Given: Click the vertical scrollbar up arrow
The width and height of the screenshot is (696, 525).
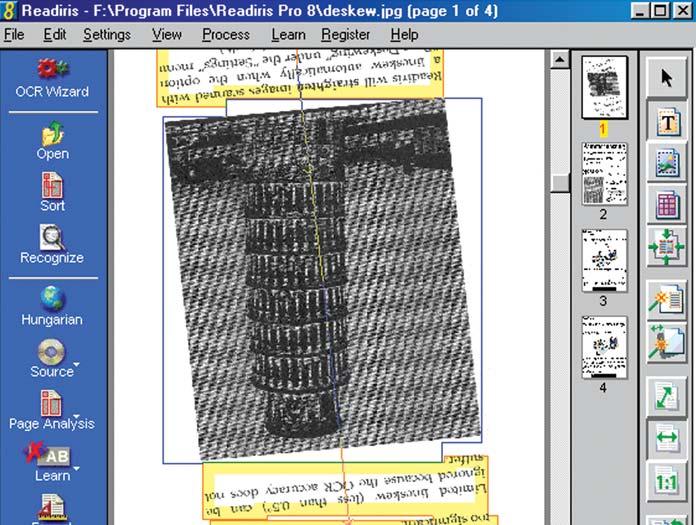Looking at the screenshot, I should (560, 59).
